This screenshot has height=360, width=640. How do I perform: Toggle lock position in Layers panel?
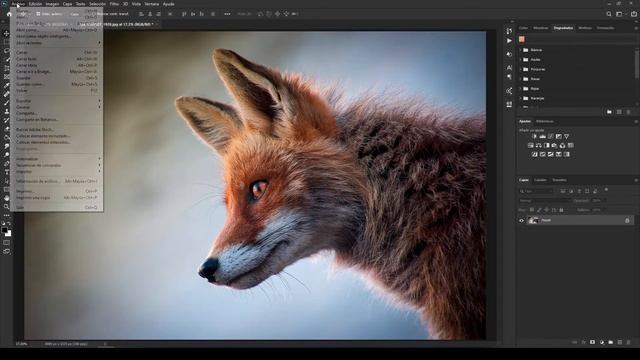coord(547,210)
